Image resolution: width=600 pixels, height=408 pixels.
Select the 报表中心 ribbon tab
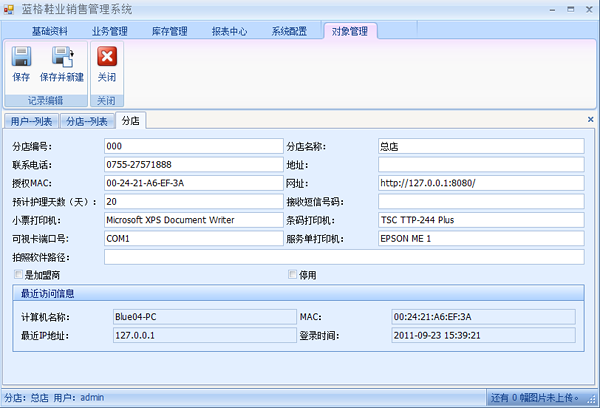(x=230, y=31)
